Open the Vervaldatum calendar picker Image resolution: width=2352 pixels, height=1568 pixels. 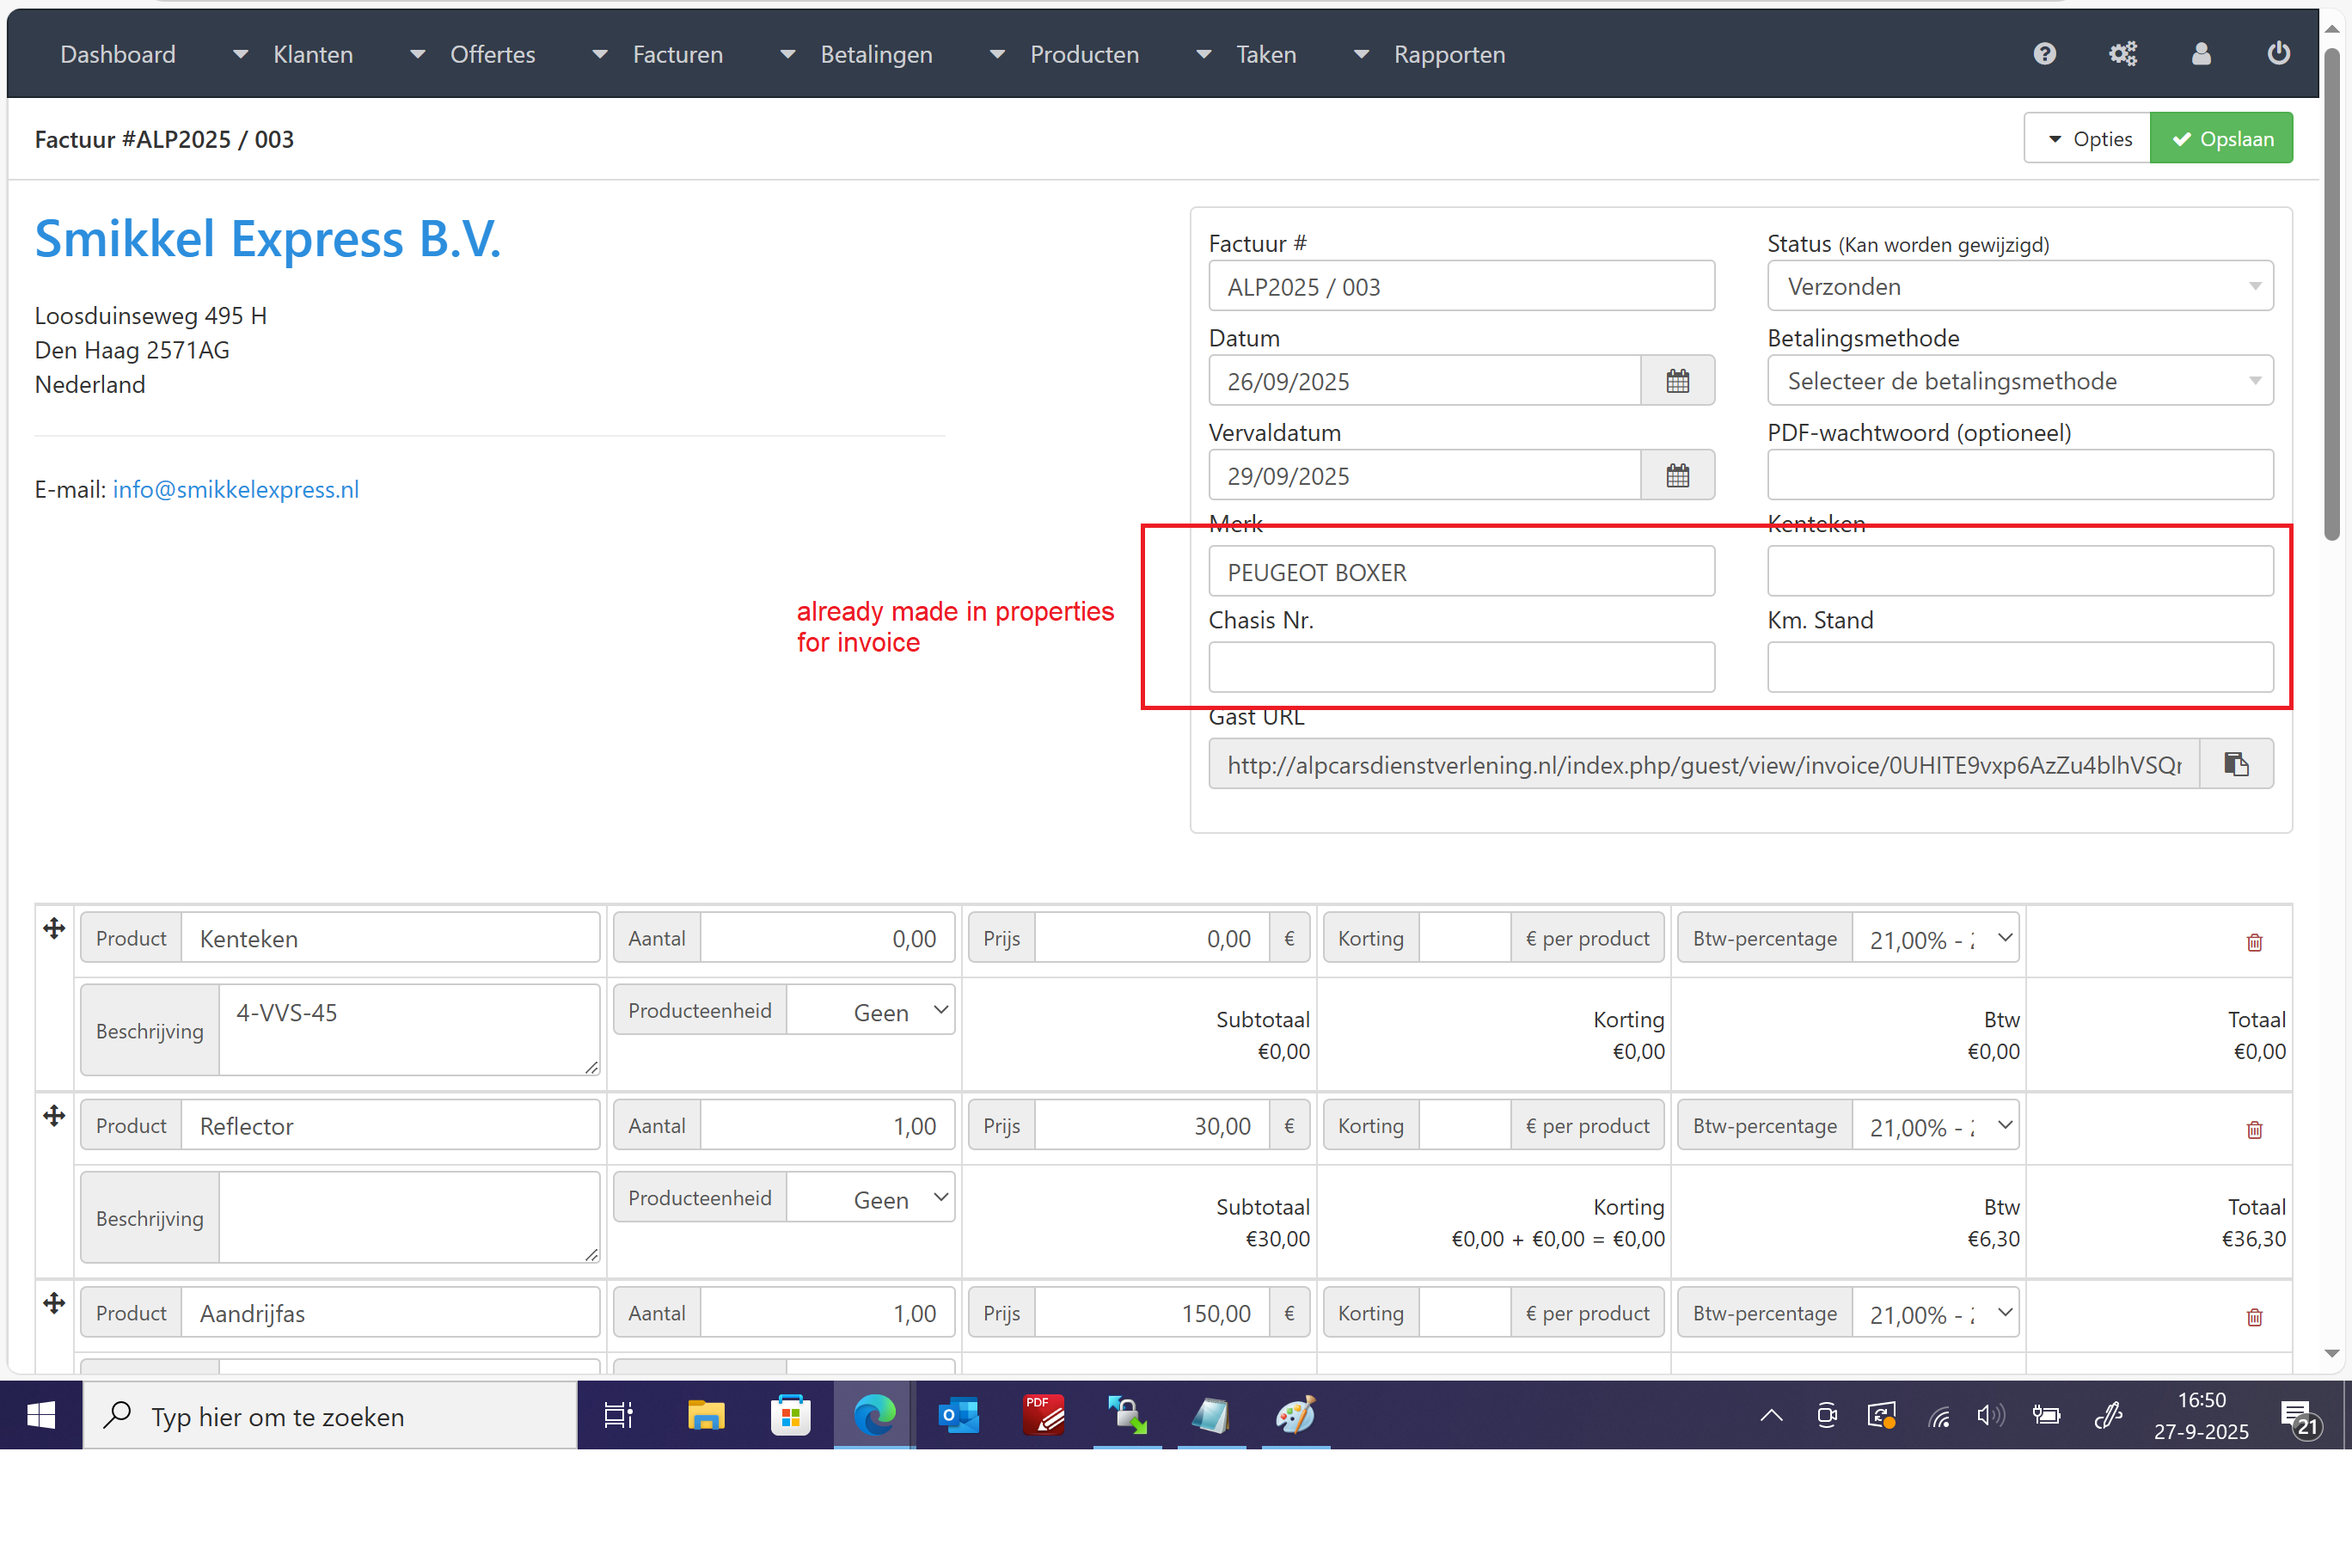coord(1677,476)
